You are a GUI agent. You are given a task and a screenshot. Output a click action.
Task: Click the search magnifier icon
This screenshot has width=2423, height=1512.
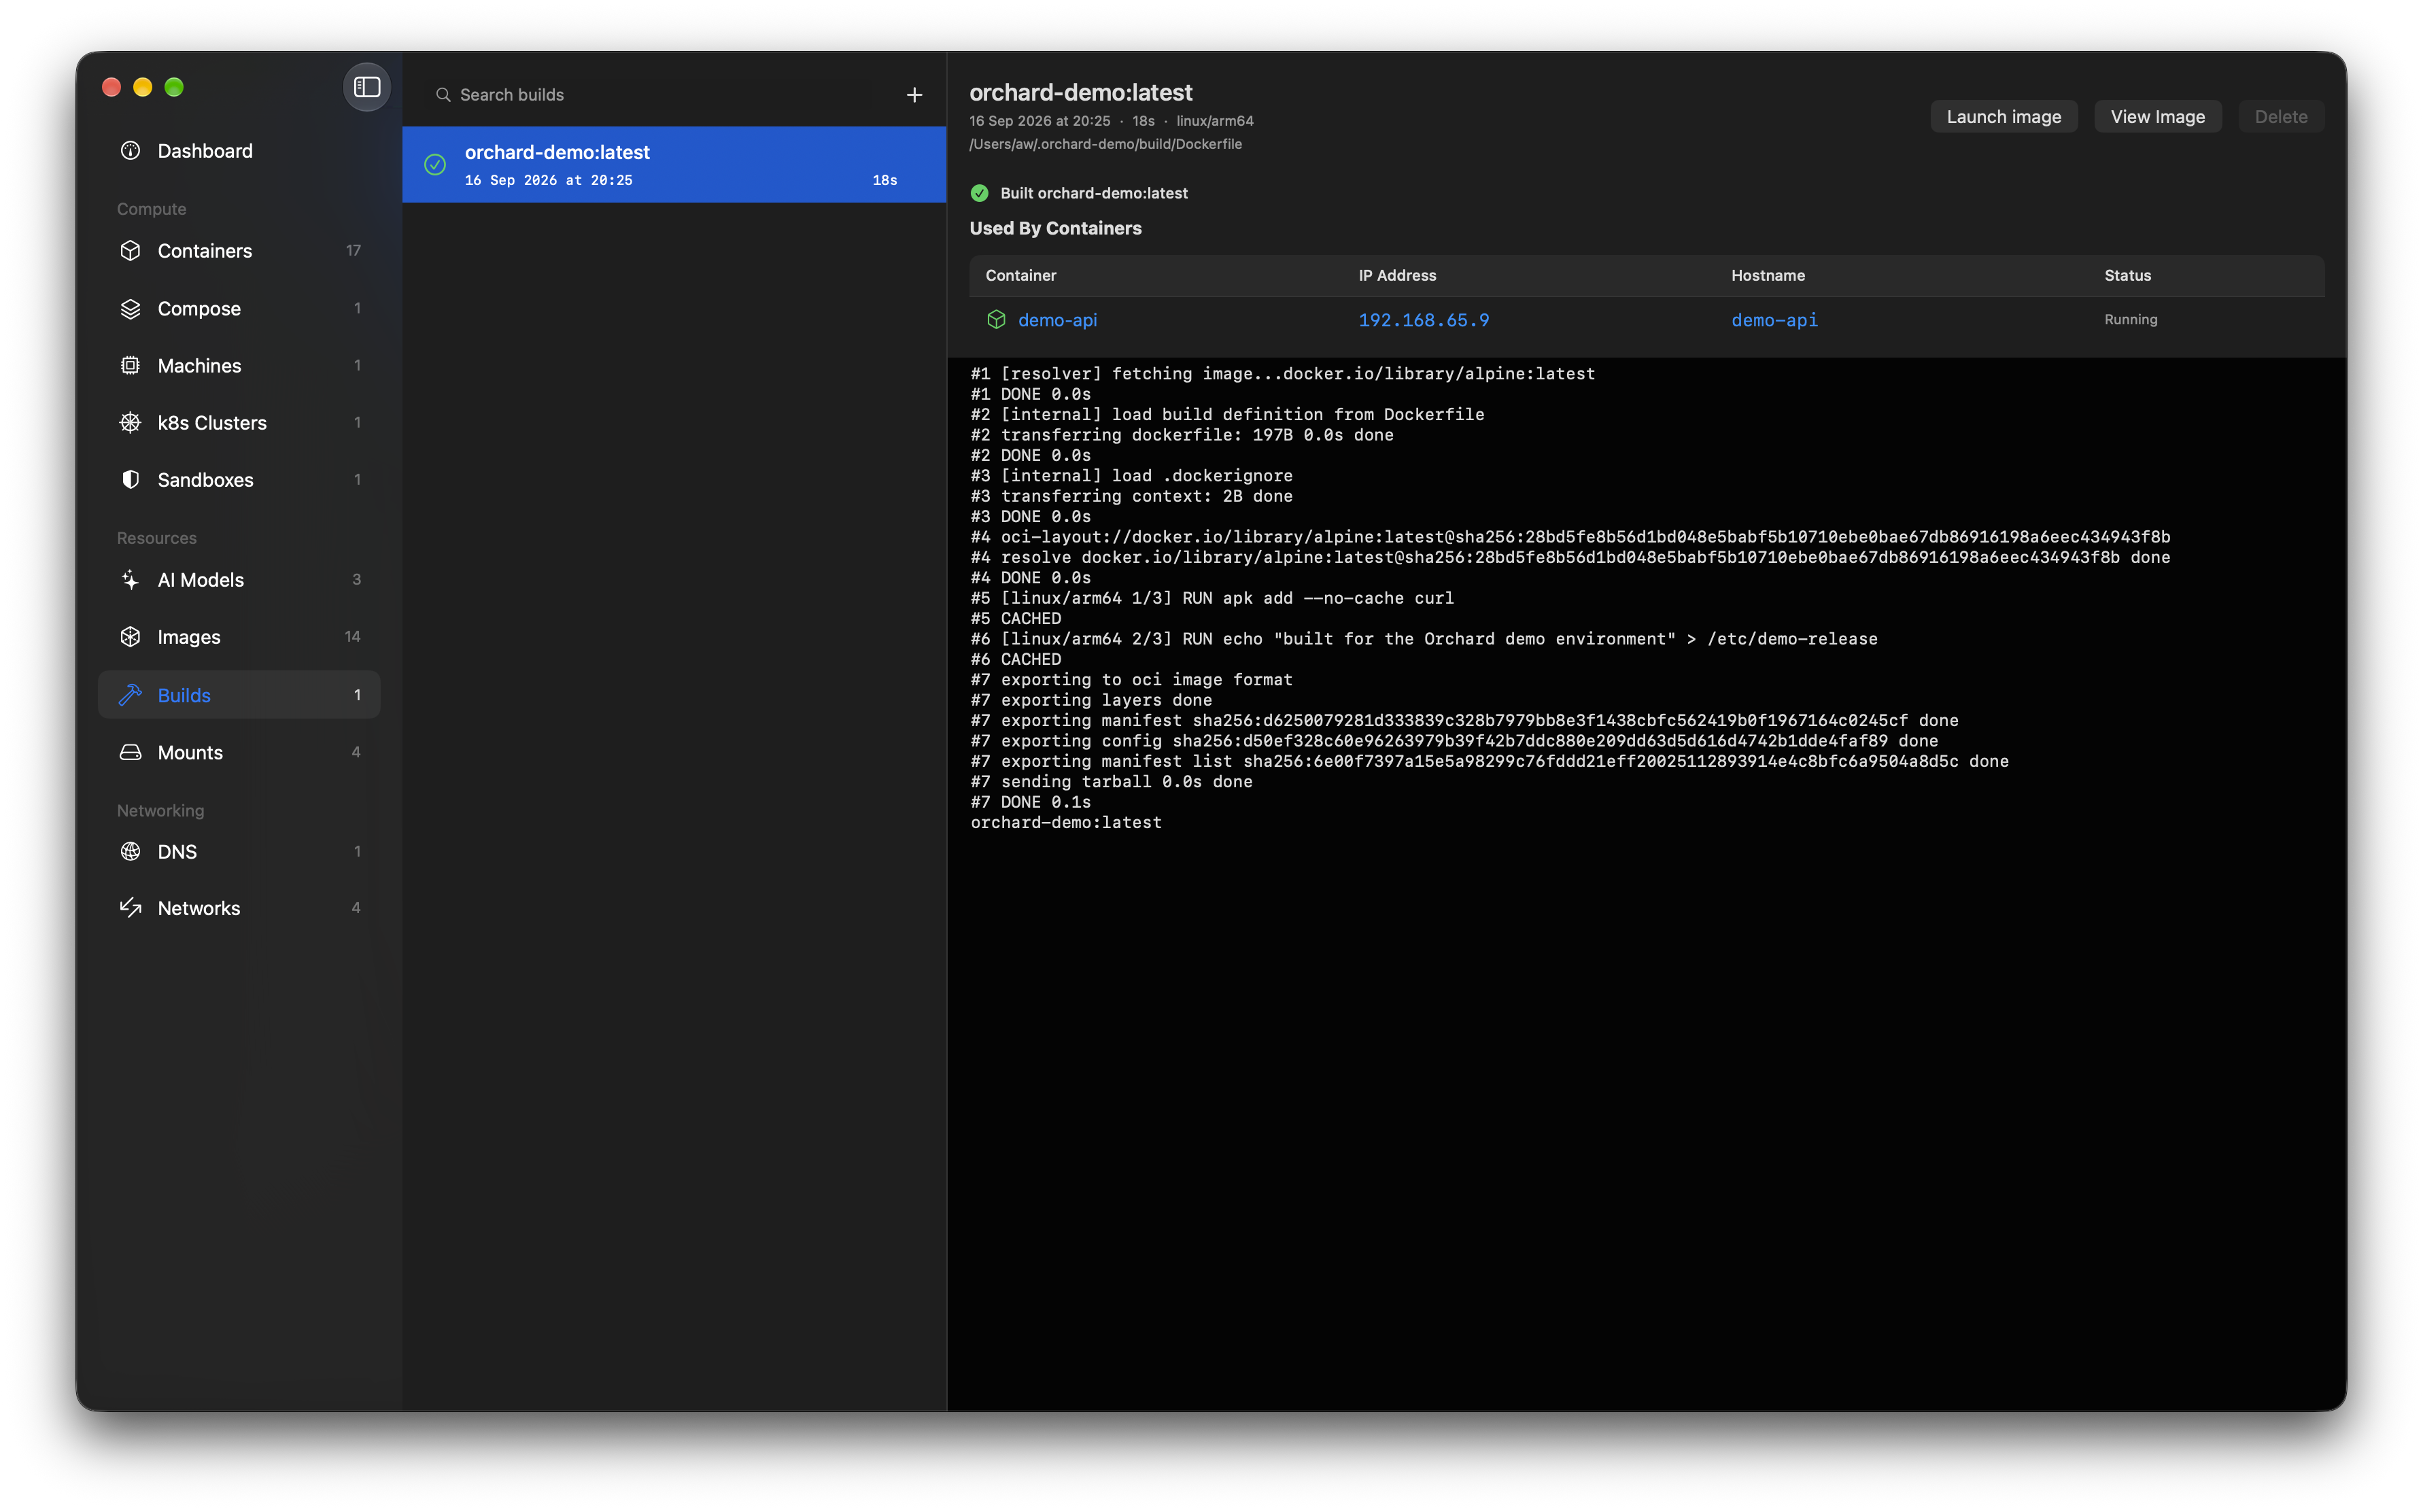pos(442,94)
